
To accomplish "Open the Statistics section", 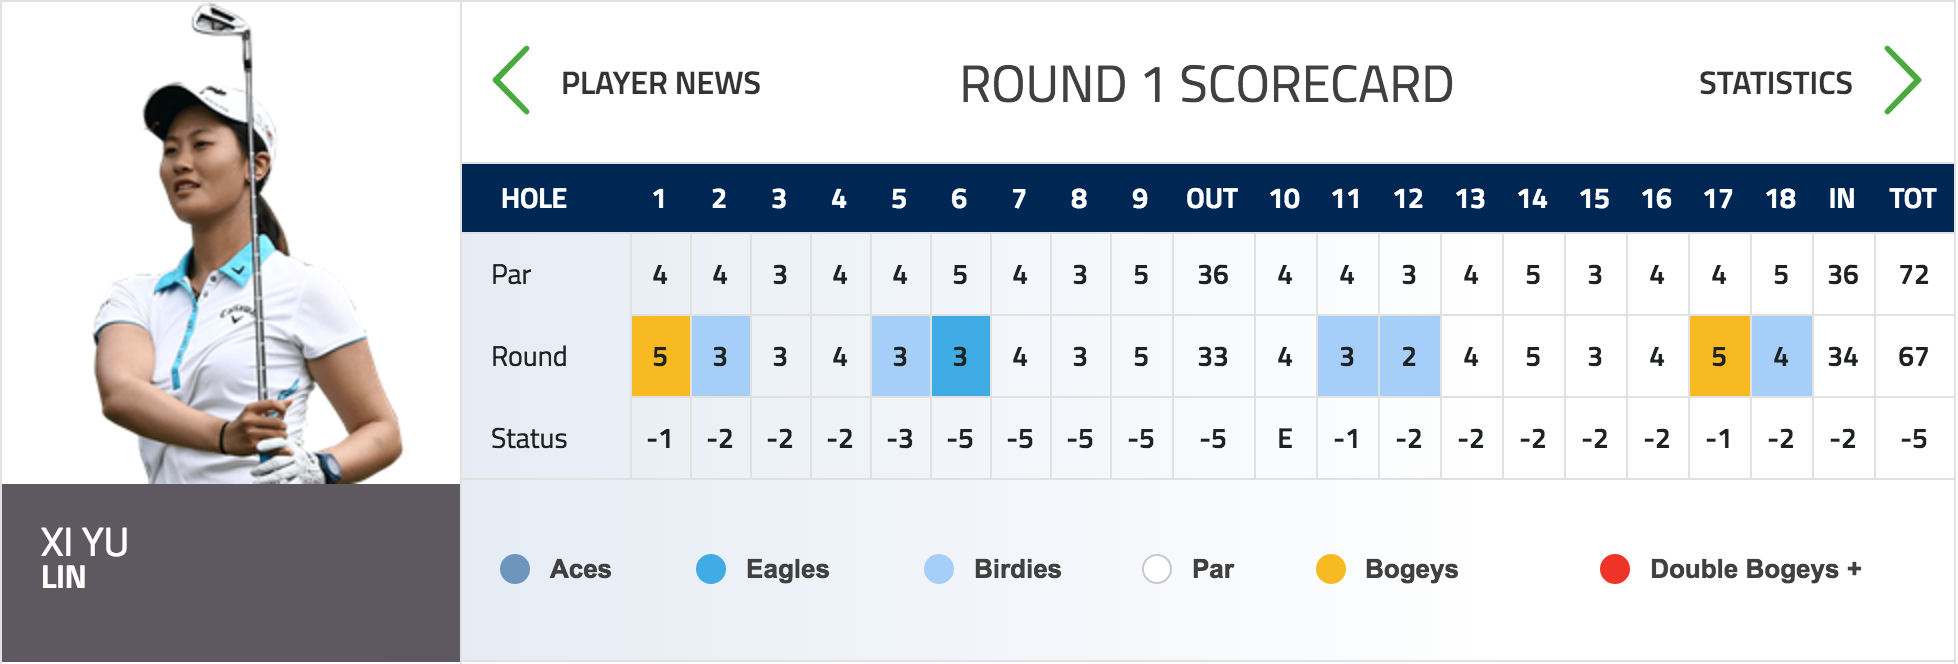I will (x=1775, y=83).
